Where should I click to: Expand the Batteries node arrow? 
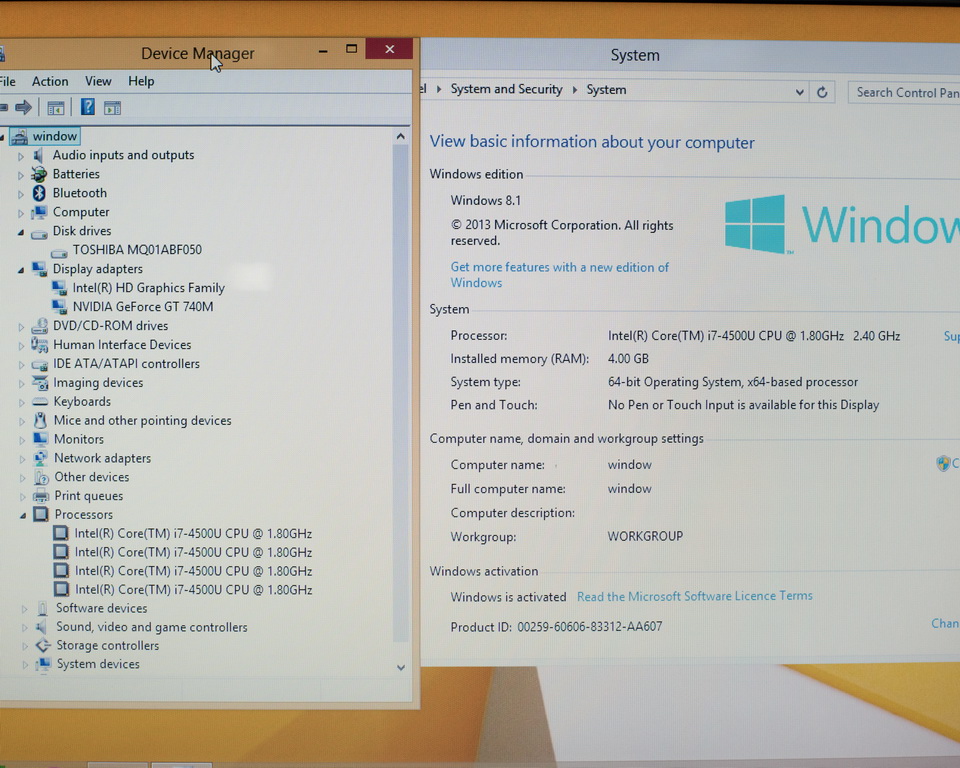(21, 176)
